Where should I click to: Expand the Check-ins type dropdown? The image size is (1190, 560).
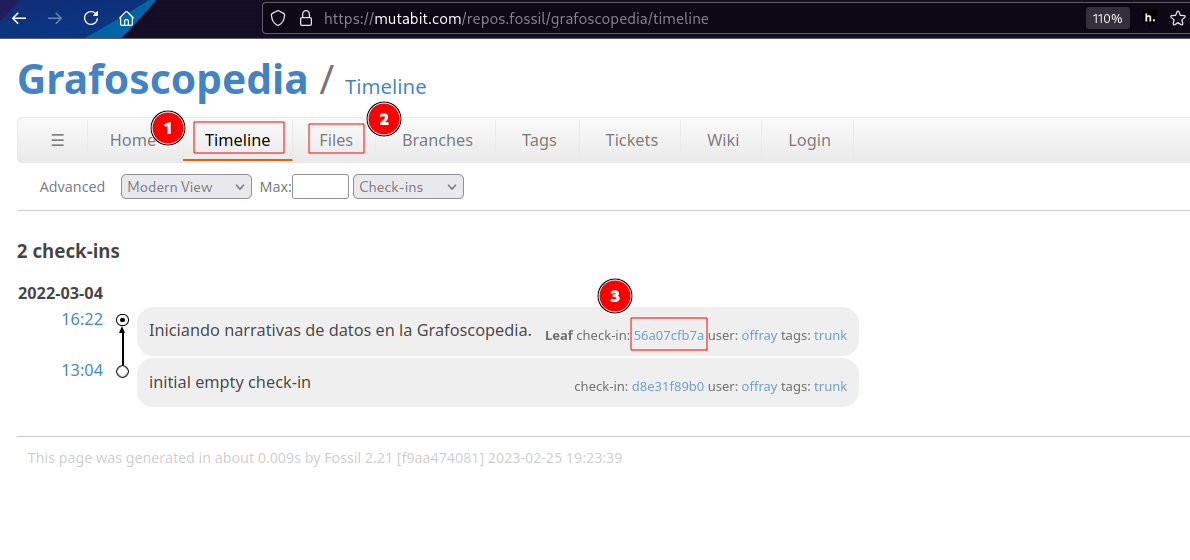coord(408,187)
